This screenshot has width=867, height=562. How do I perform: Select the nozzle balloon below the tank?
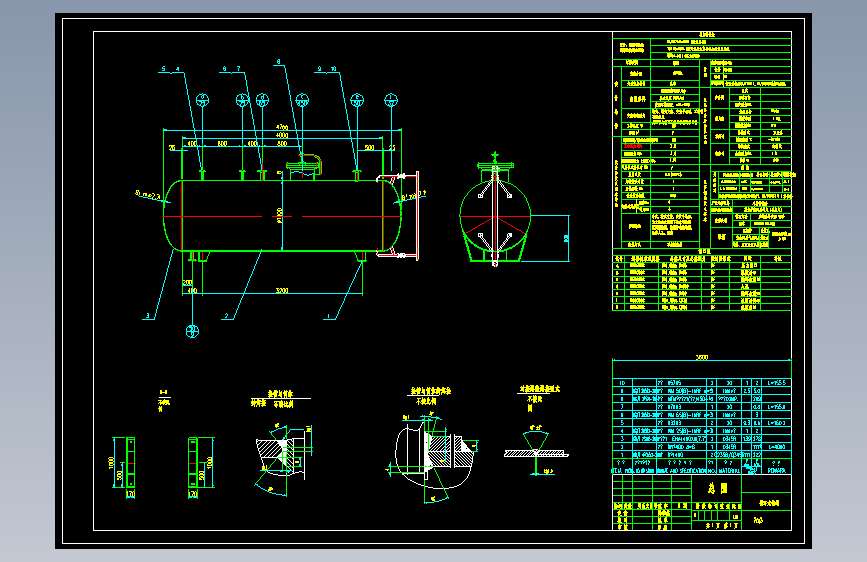tap(192, 331)
